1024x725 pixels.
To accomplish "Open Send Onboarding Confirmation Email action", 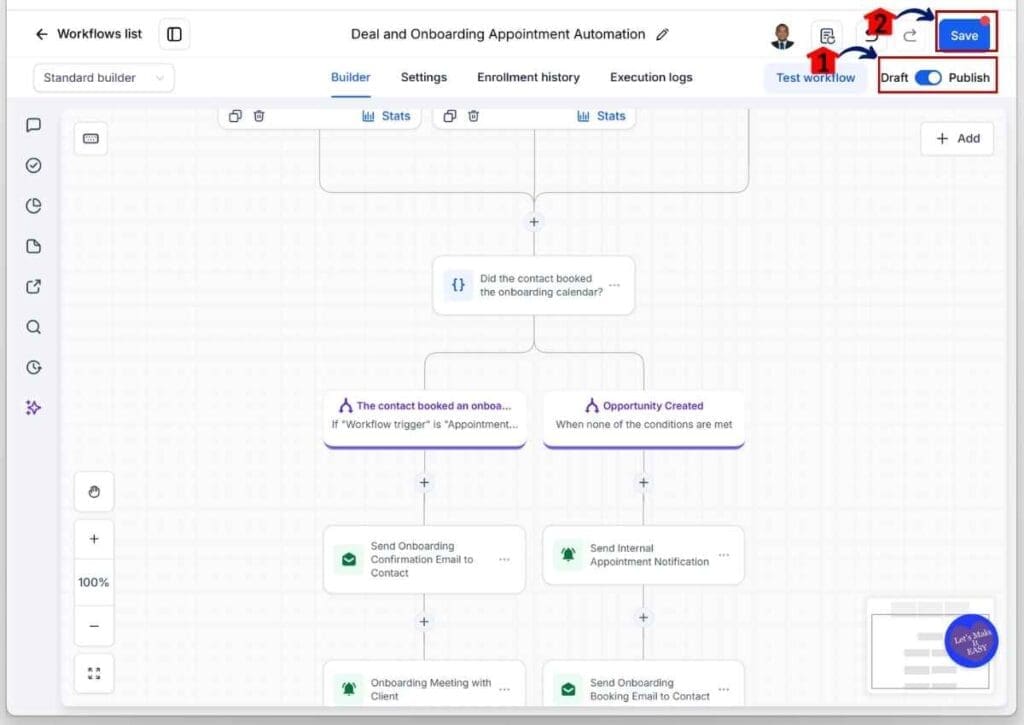I will pos(424,560).
